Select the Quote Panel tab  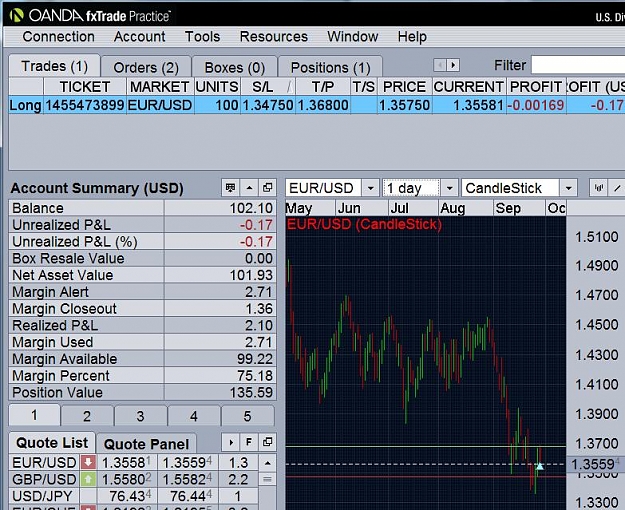(146, 444)
